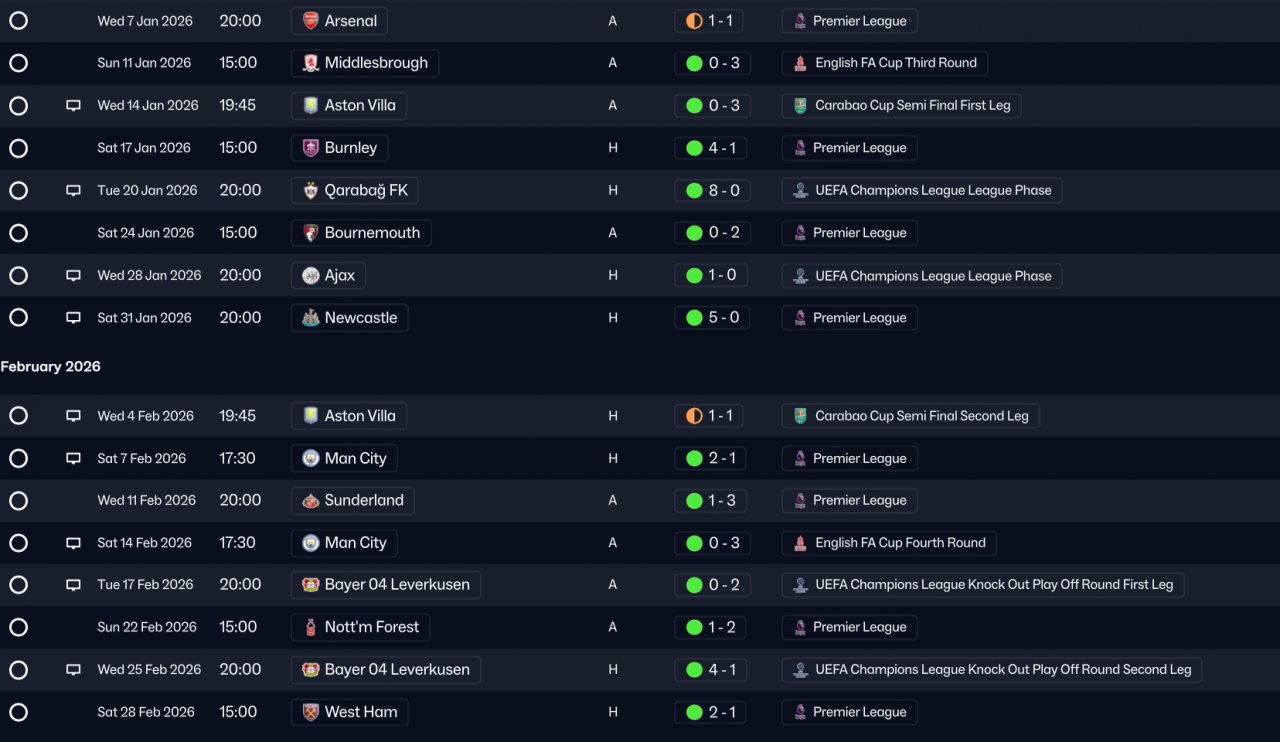The width and height of the screenshot is (1280, 742).
Task: Select the circle beside Bournemouth fixture
Action: (18, 233)
